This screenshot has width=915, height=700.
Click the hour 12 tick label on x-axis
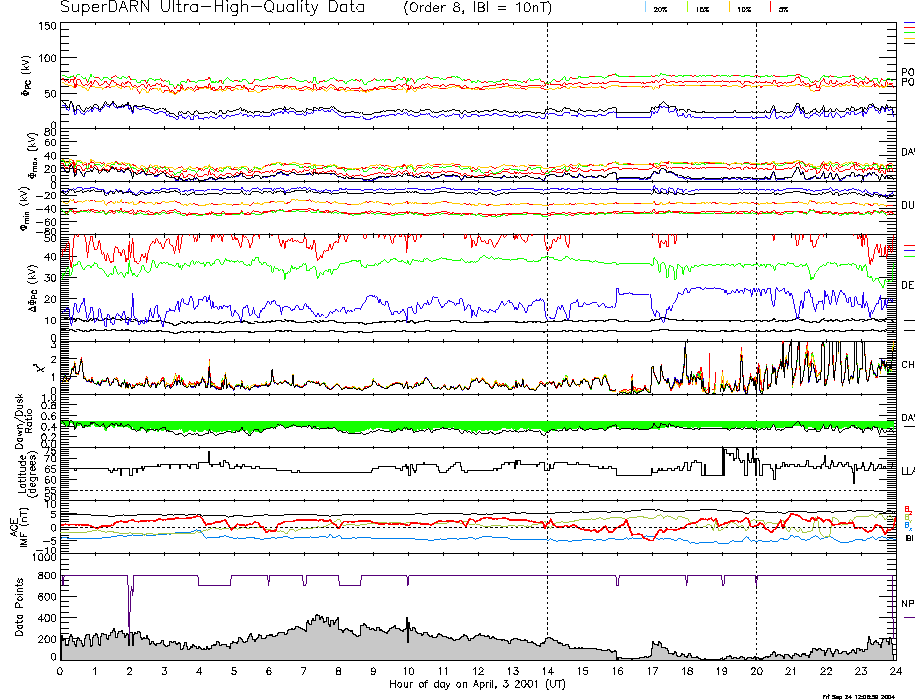coord(478,671)
